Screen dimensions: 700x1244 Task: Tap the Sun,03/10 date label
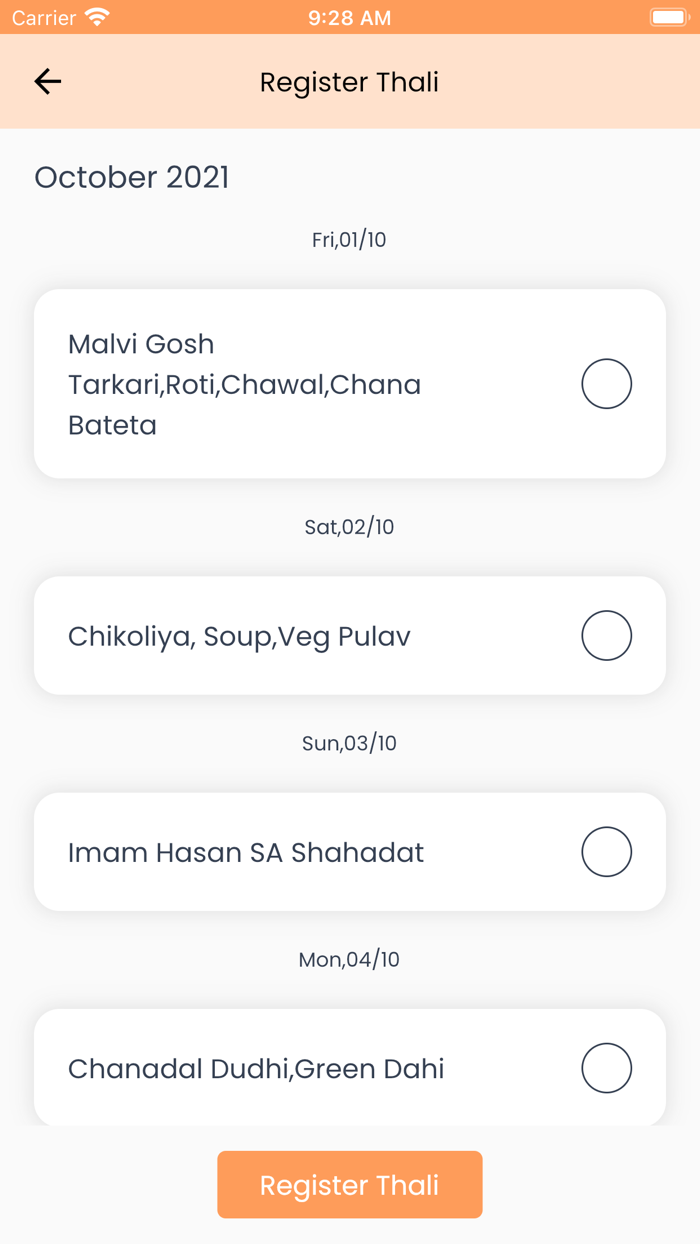pyautogui.click(x=349, y=743)
